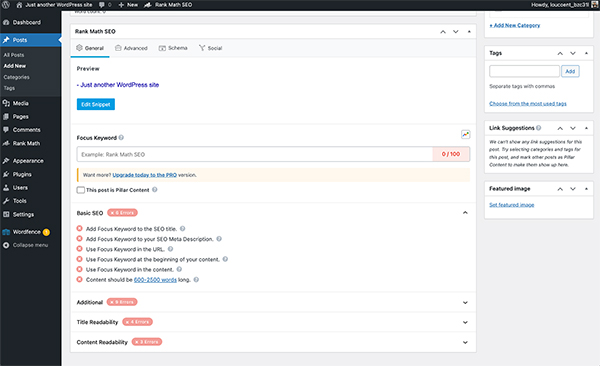Click the Focus Keyword help icon

[x=121, y=137]
